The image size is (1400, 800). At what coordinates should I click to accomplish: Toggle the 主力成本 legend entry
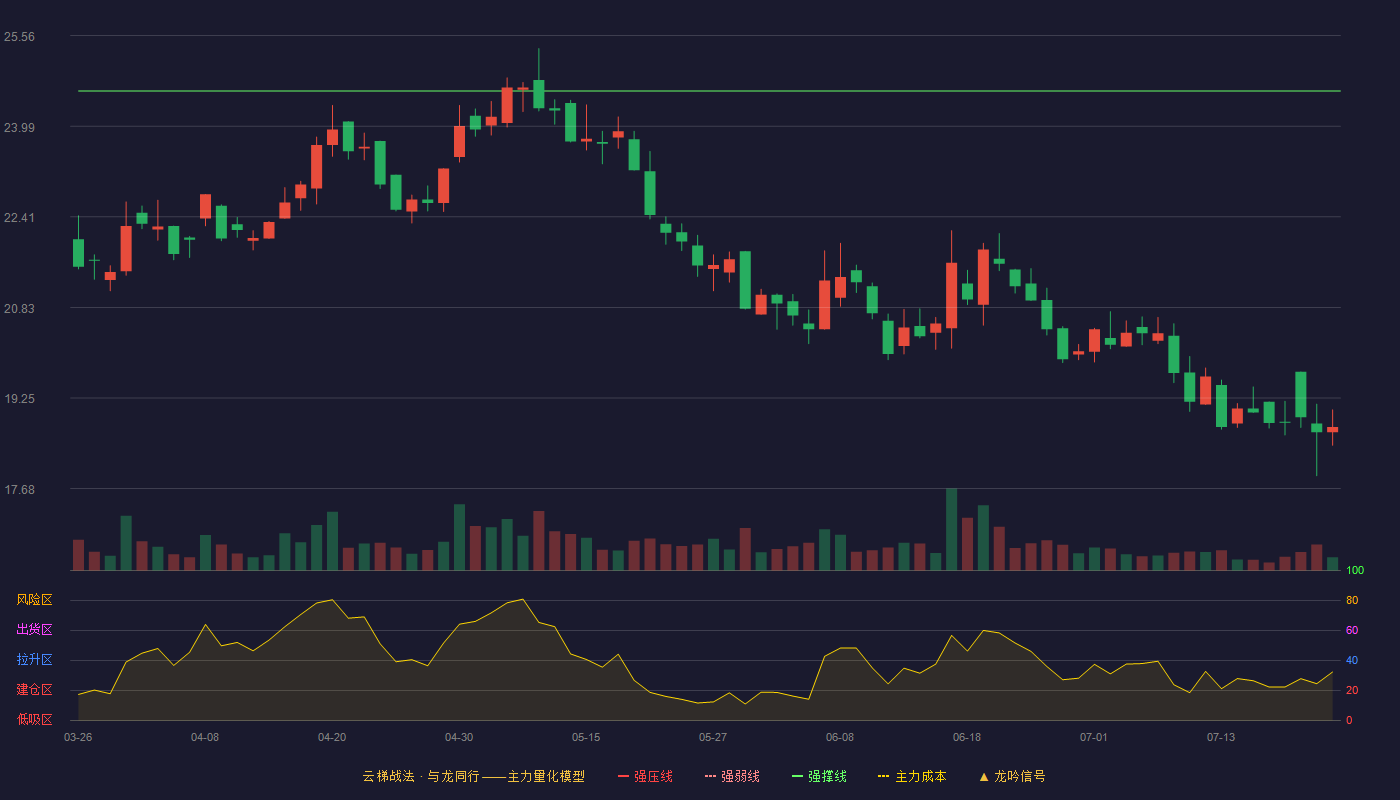912,776
